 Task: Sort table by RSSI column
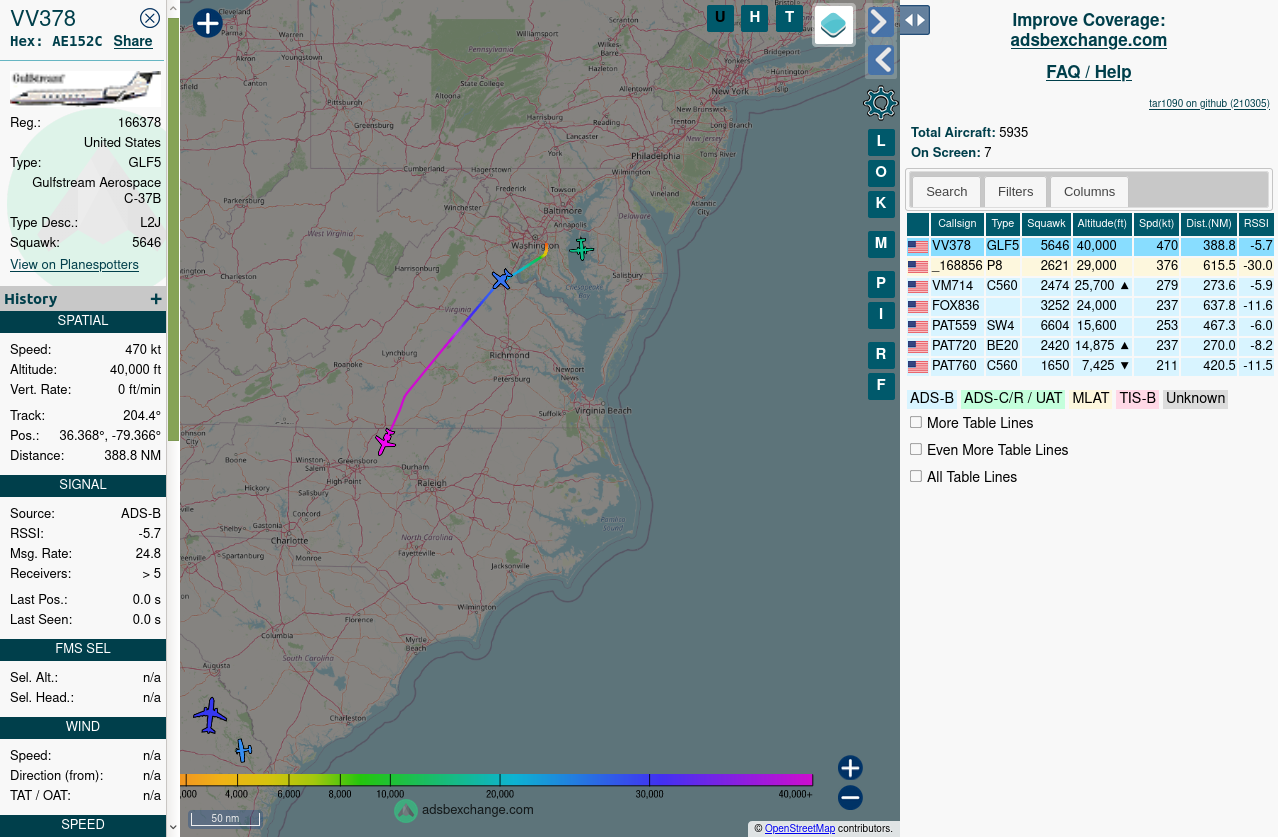coord(1256,224)
